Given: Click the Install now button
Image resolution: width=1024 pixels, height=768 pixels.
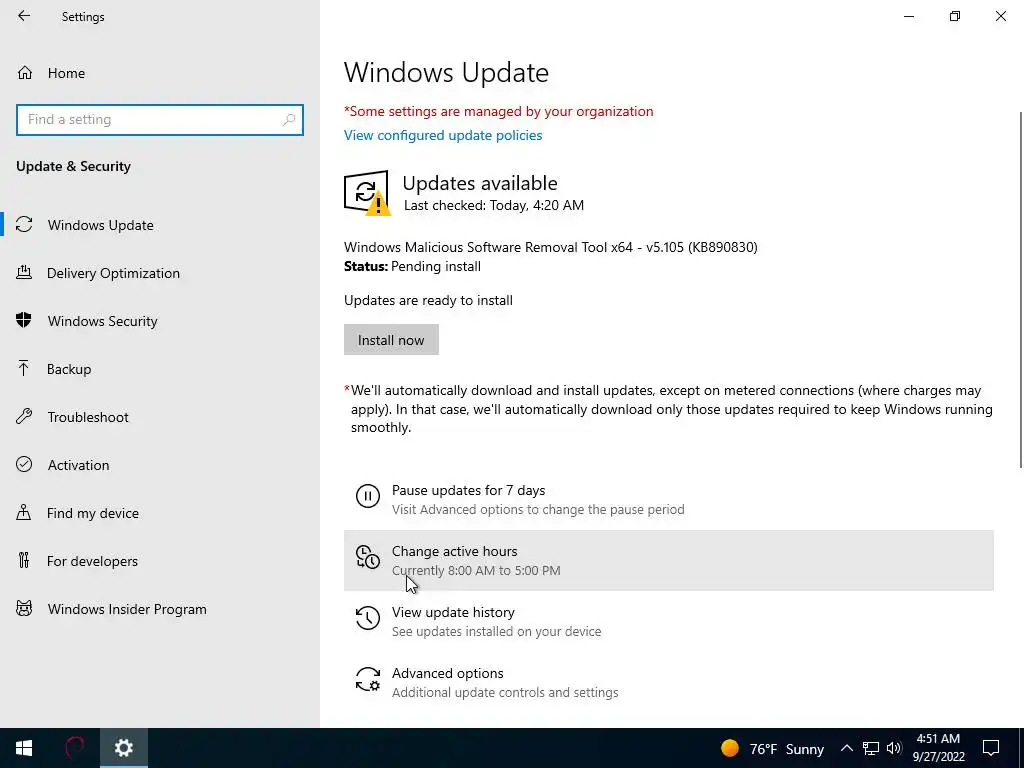Looking at the screenshot, I should tap(391, 340).
